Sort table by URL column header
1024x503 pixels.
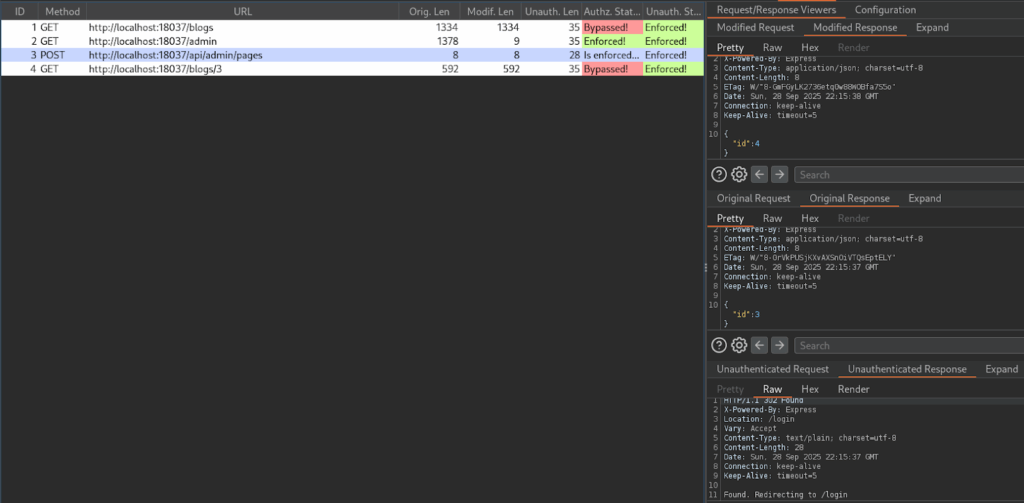point(242,11)
